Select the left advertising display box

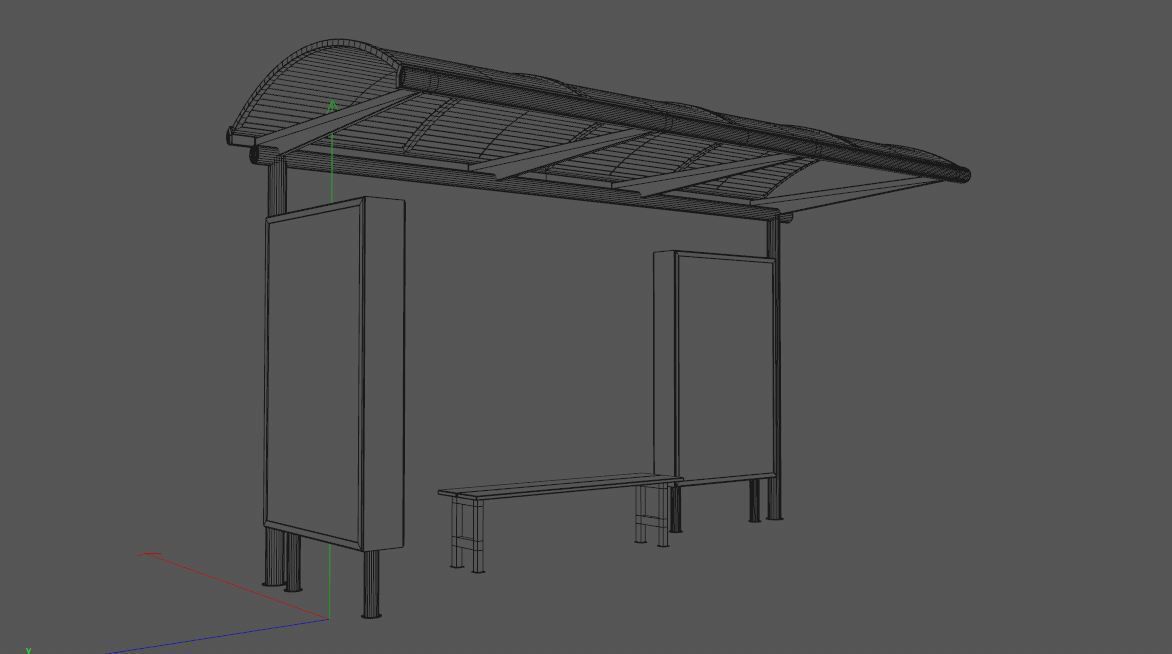pyautogui.click(x=334, y=374)
